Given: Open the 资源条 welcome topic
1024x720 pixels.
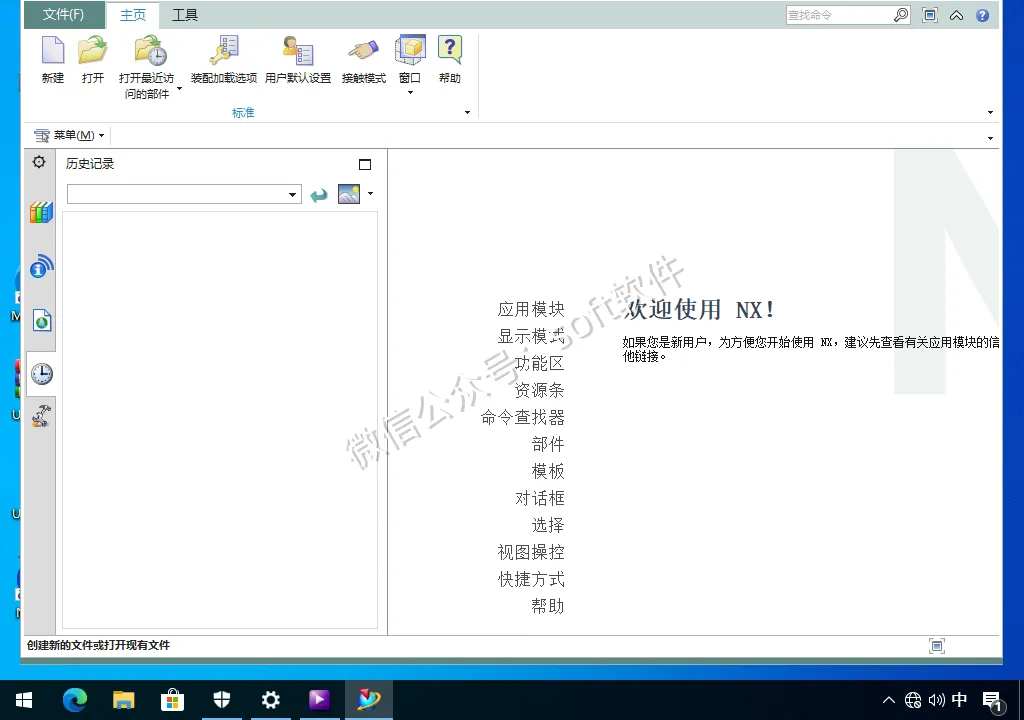Looking at the screenshot, I should click(x=539, y=390).
